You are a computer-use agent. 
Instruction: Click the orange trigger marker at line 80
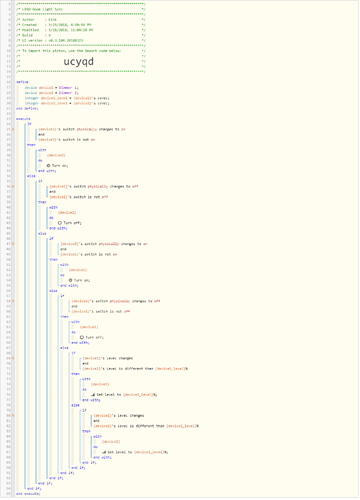[x=13, y=416]
